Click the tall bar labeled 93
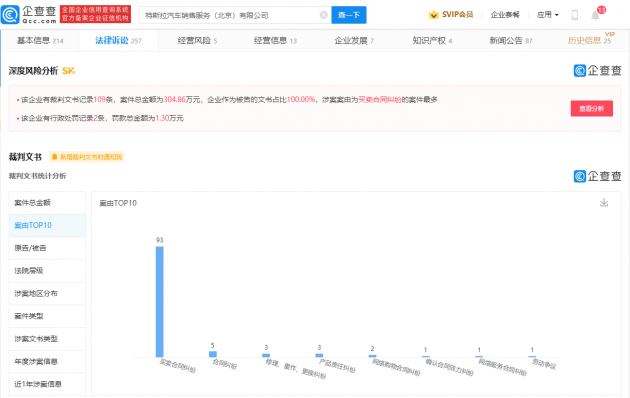The image size is (630, 398). point(160,302)
